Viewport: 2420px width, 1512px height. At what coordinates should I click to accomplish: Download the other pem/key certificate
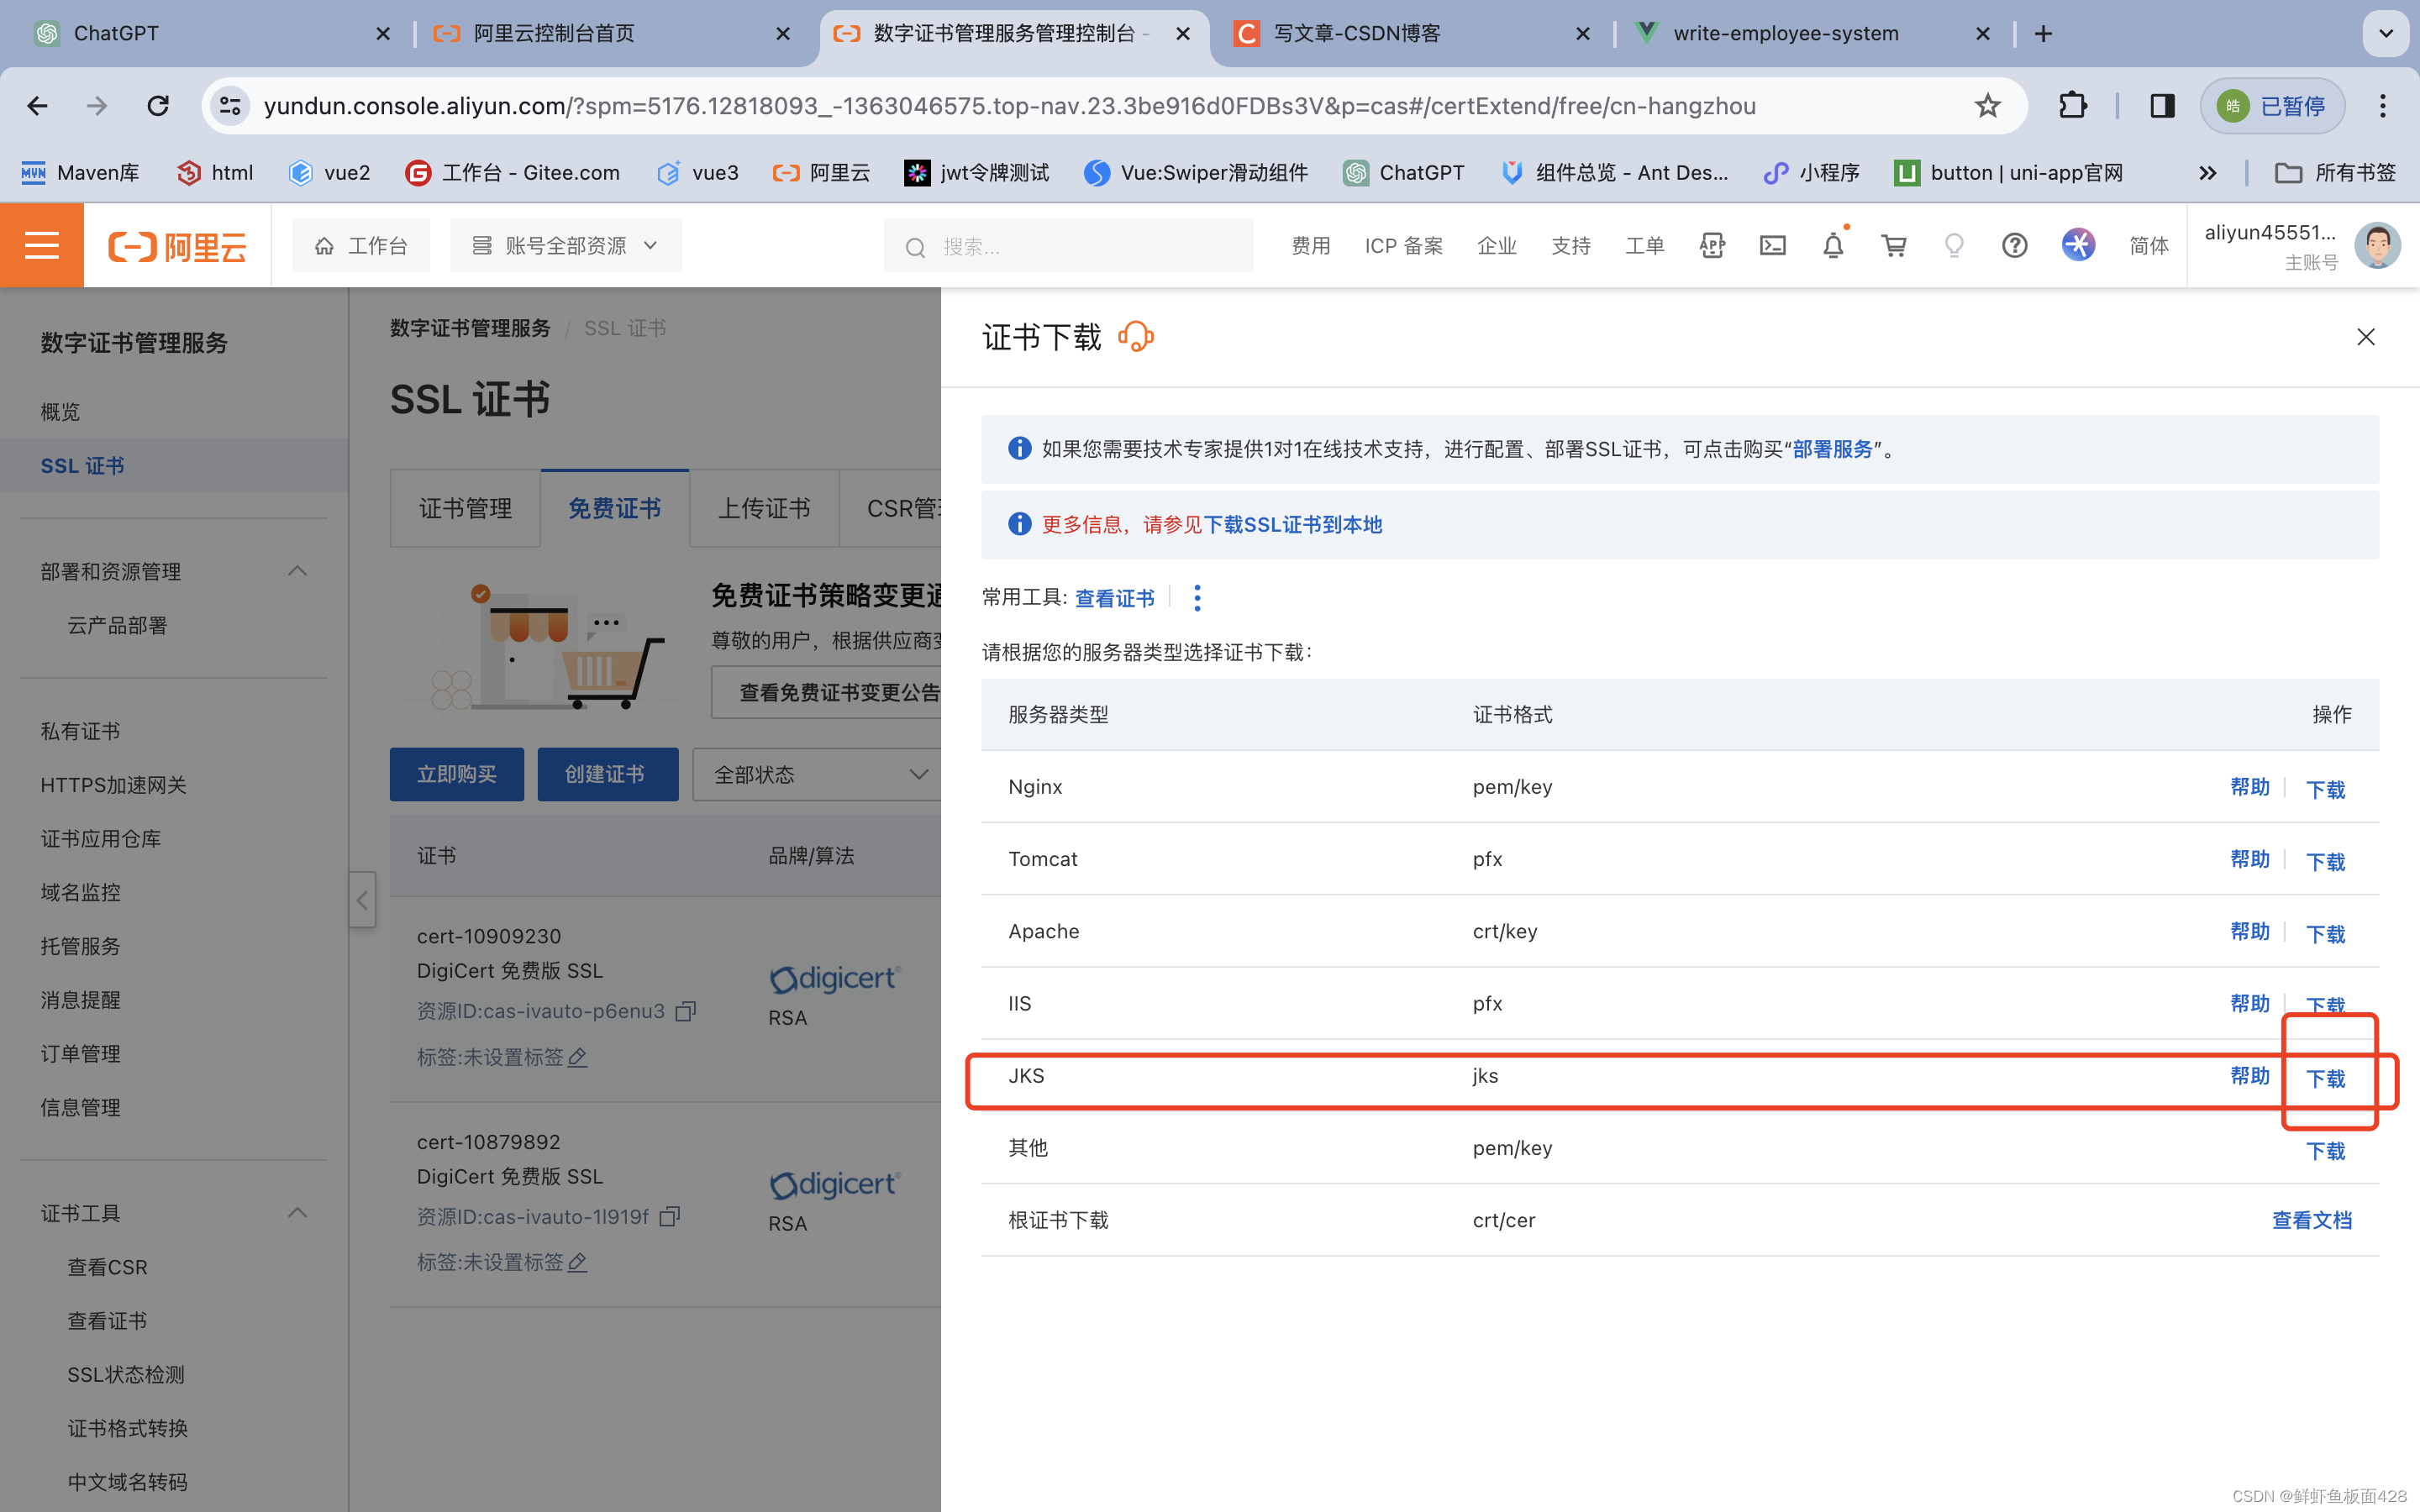(2325, 1150)
